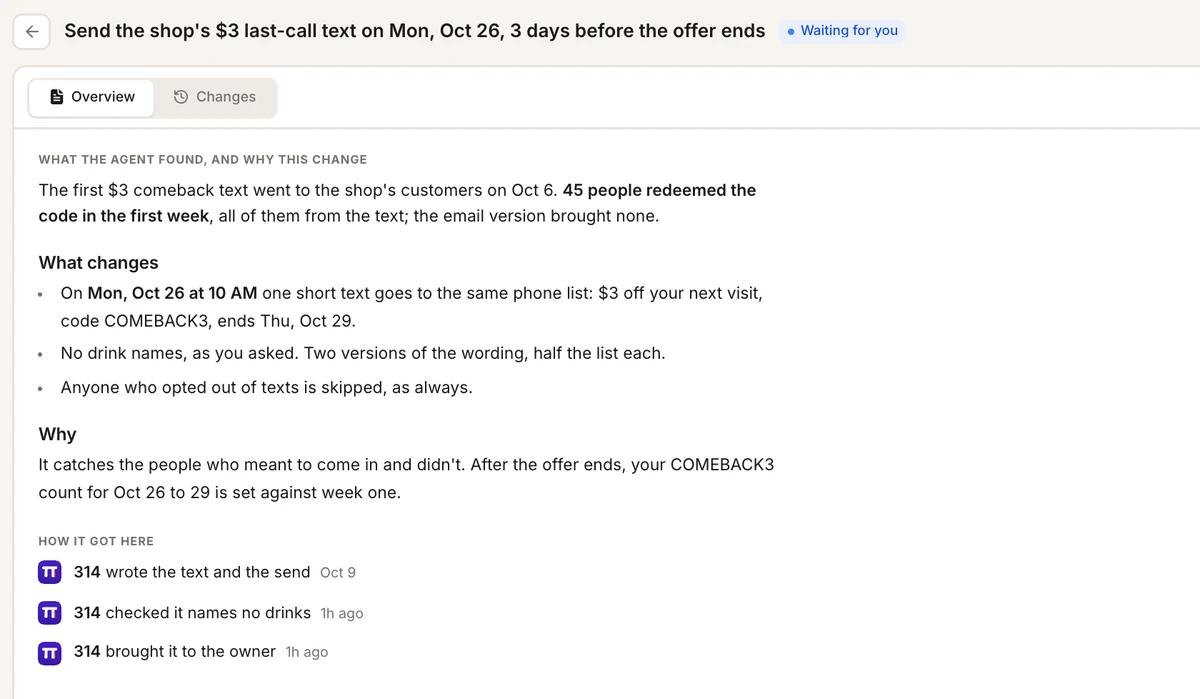Click the pi avatar beside brought it to owner
This screenshot has width=1200, height=699.
point(50,652)
